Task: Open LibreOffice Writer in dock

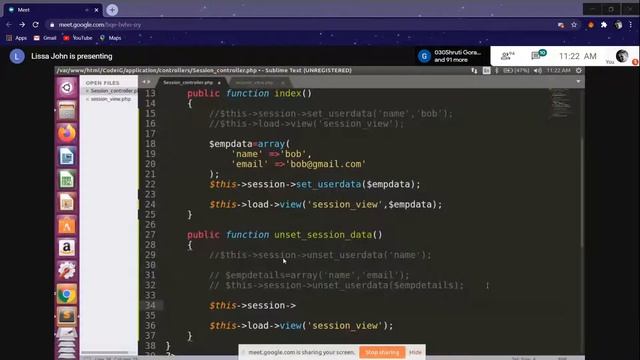Action: [67, 157]
